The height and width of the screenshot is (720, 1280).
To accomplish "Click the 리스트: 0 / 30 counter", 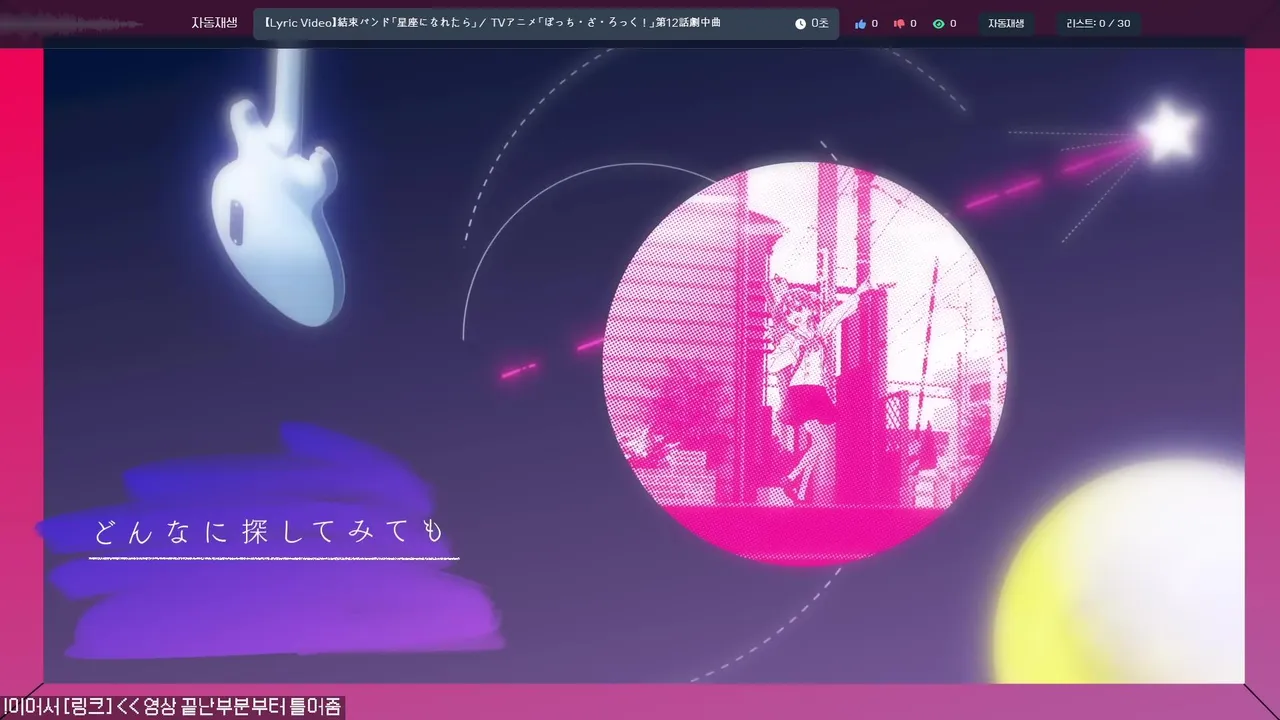I will point(1098,23).
